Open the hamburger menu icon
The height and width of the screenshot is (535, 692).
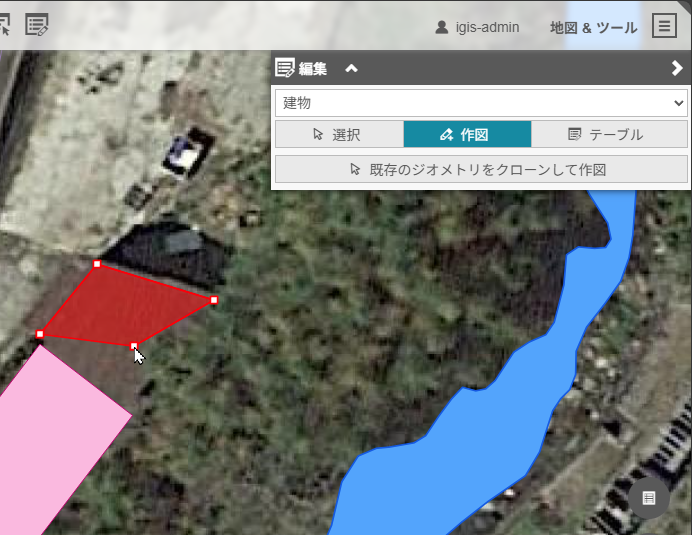pos(664,26)
